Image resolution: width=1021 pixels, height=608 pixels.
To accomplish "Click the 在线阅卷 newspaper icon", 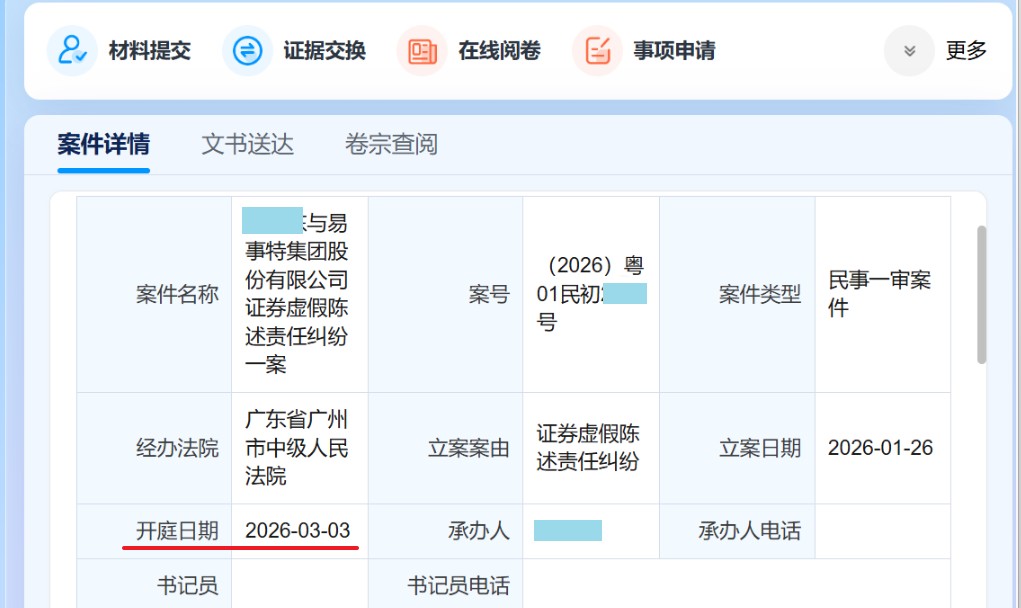I will [422, 50].
